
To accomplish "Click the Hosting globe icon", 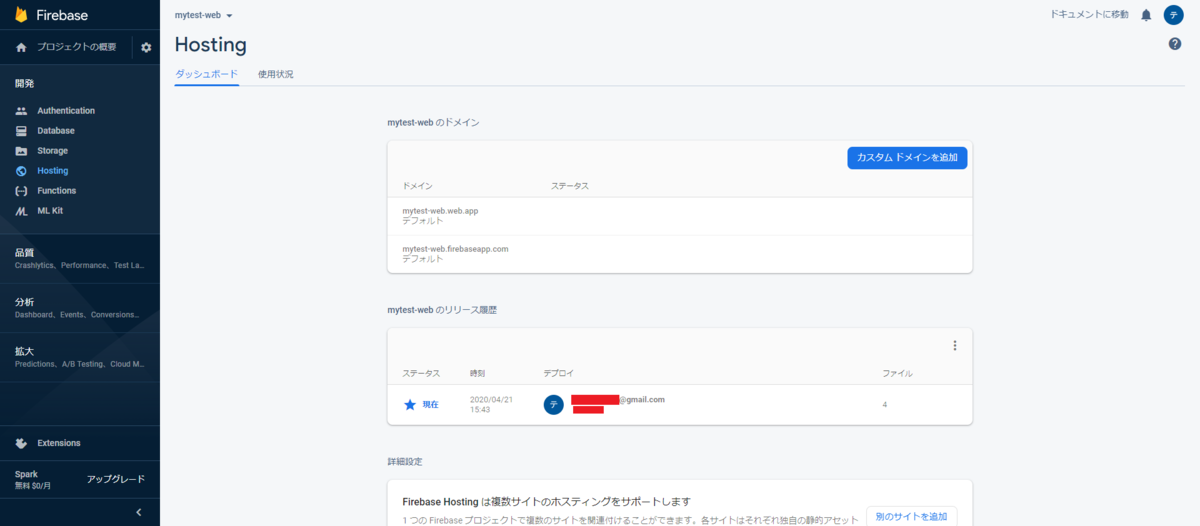I will tap(21, 171).
